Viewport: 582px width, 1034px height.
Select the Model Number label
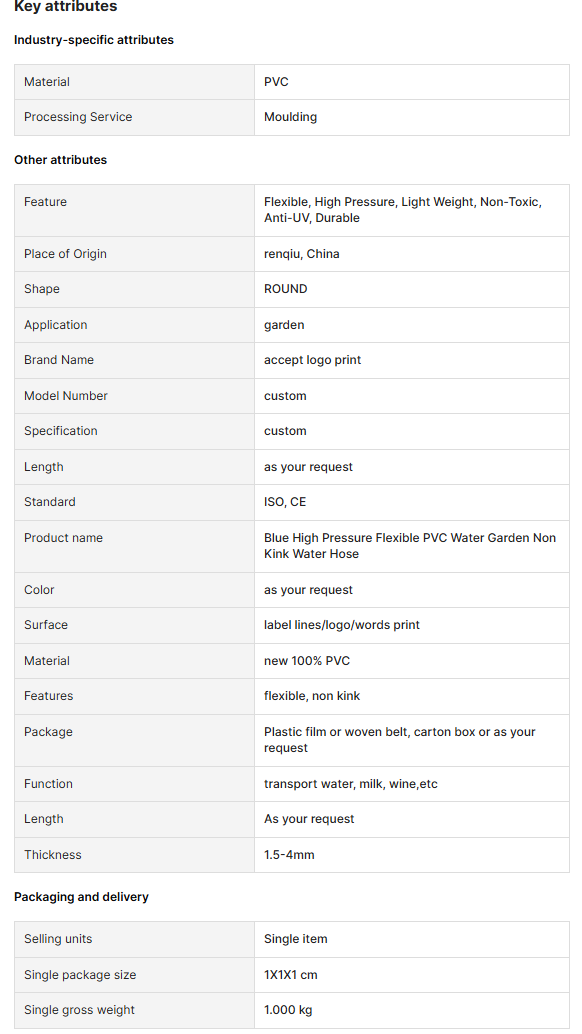66,396
